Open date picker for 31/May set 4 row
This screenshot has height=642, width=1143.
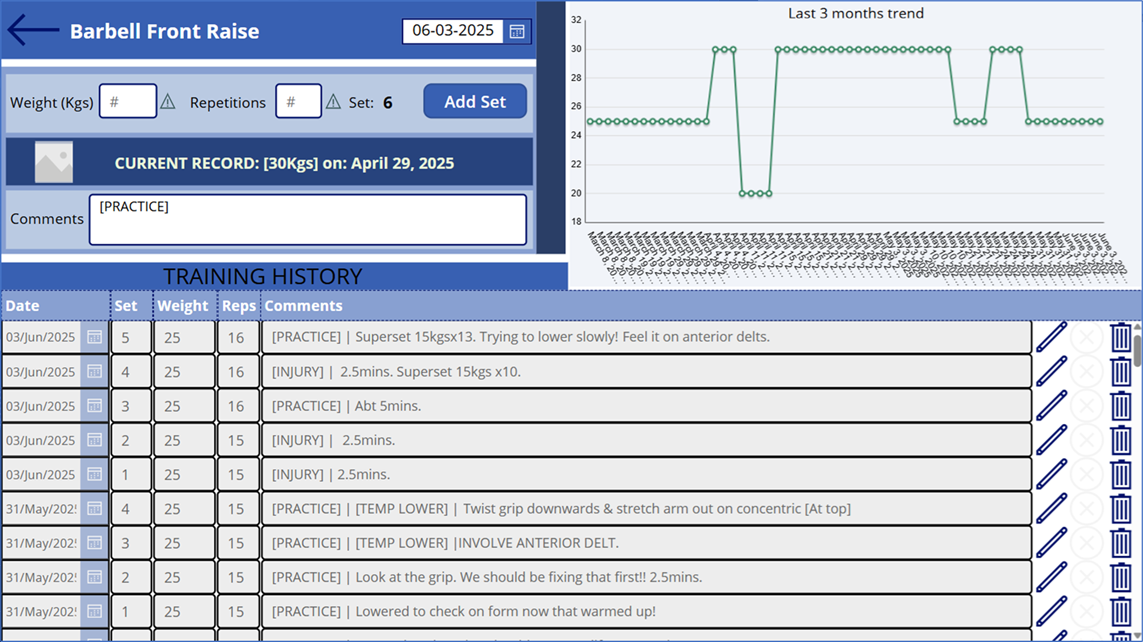94,509
